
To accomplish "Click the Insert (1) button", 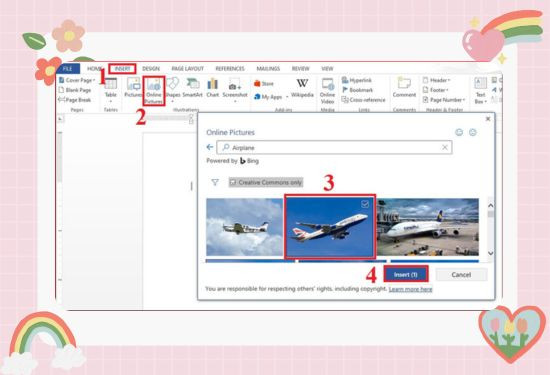I will click(406, 274).
